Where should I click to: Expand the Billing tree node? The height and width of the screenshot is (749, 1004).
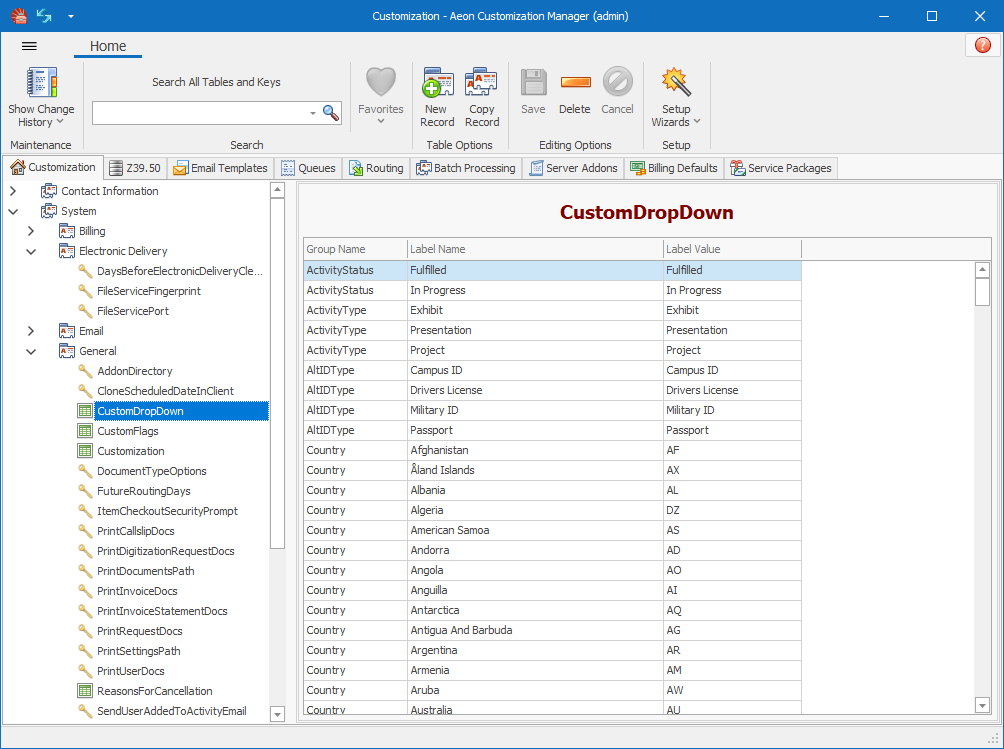pos(31,231)
